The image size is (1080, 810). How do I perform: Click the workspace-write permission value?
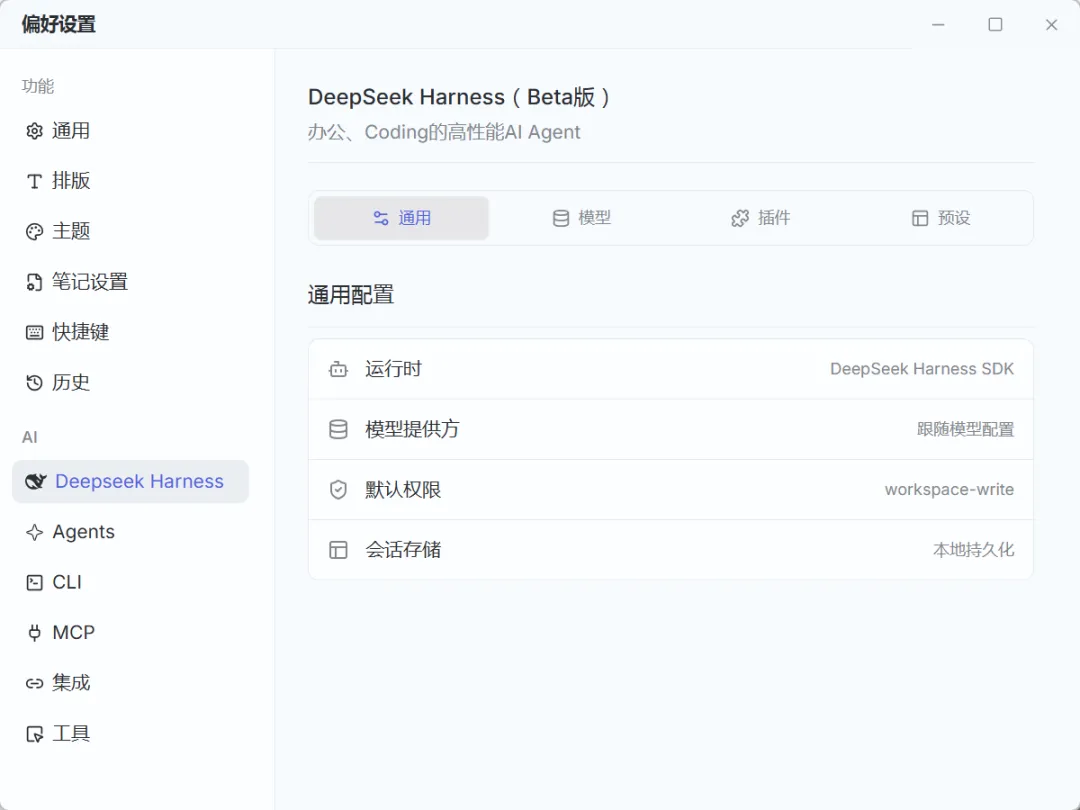(949, 490)
